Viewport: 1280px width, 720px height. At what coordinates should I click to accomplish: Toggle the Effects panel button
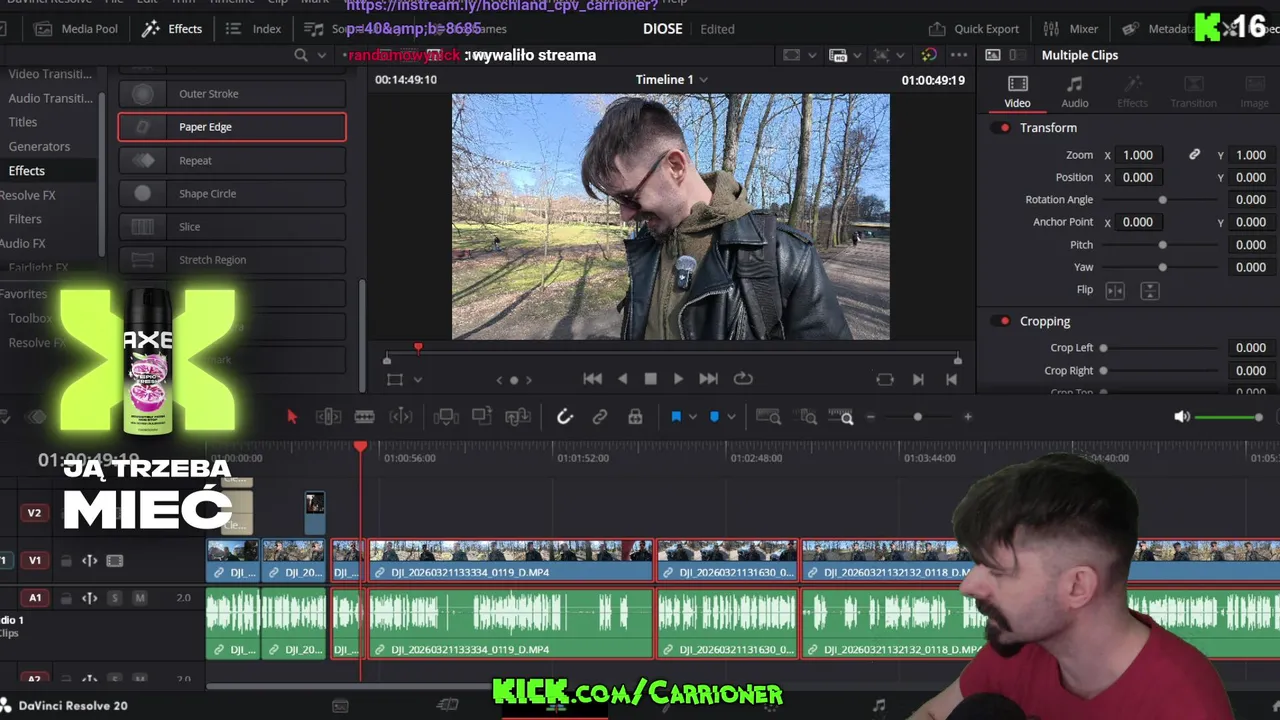172,29
